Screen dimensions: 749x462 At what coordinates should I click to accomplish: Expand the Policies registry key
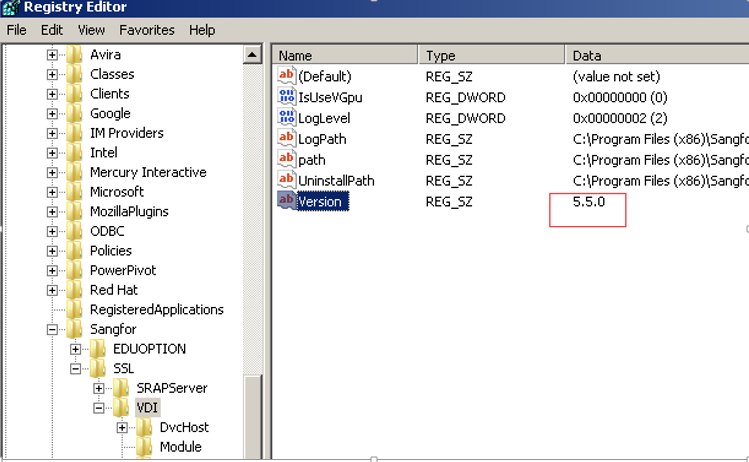click(x=52, y=251)
